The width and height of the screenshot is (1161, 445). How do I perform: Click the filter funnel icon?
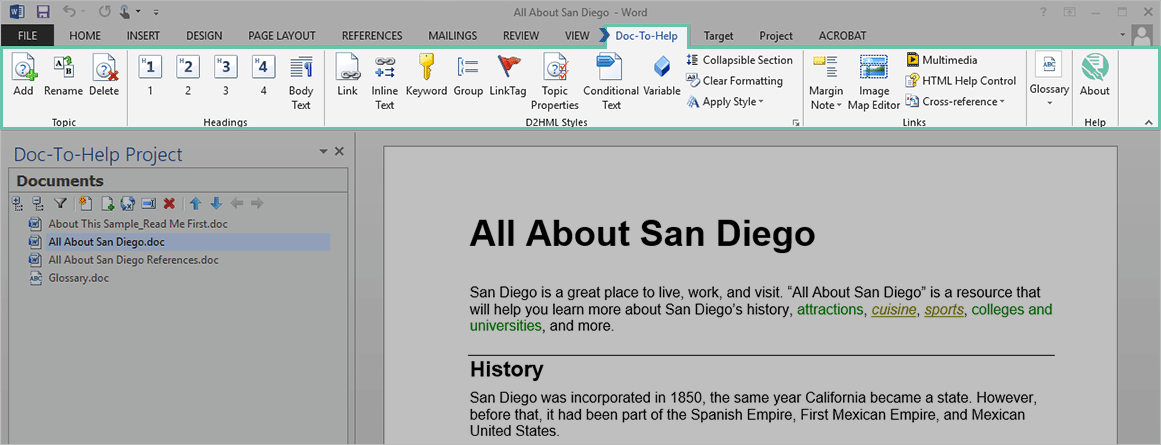click(x=61, y=203)
